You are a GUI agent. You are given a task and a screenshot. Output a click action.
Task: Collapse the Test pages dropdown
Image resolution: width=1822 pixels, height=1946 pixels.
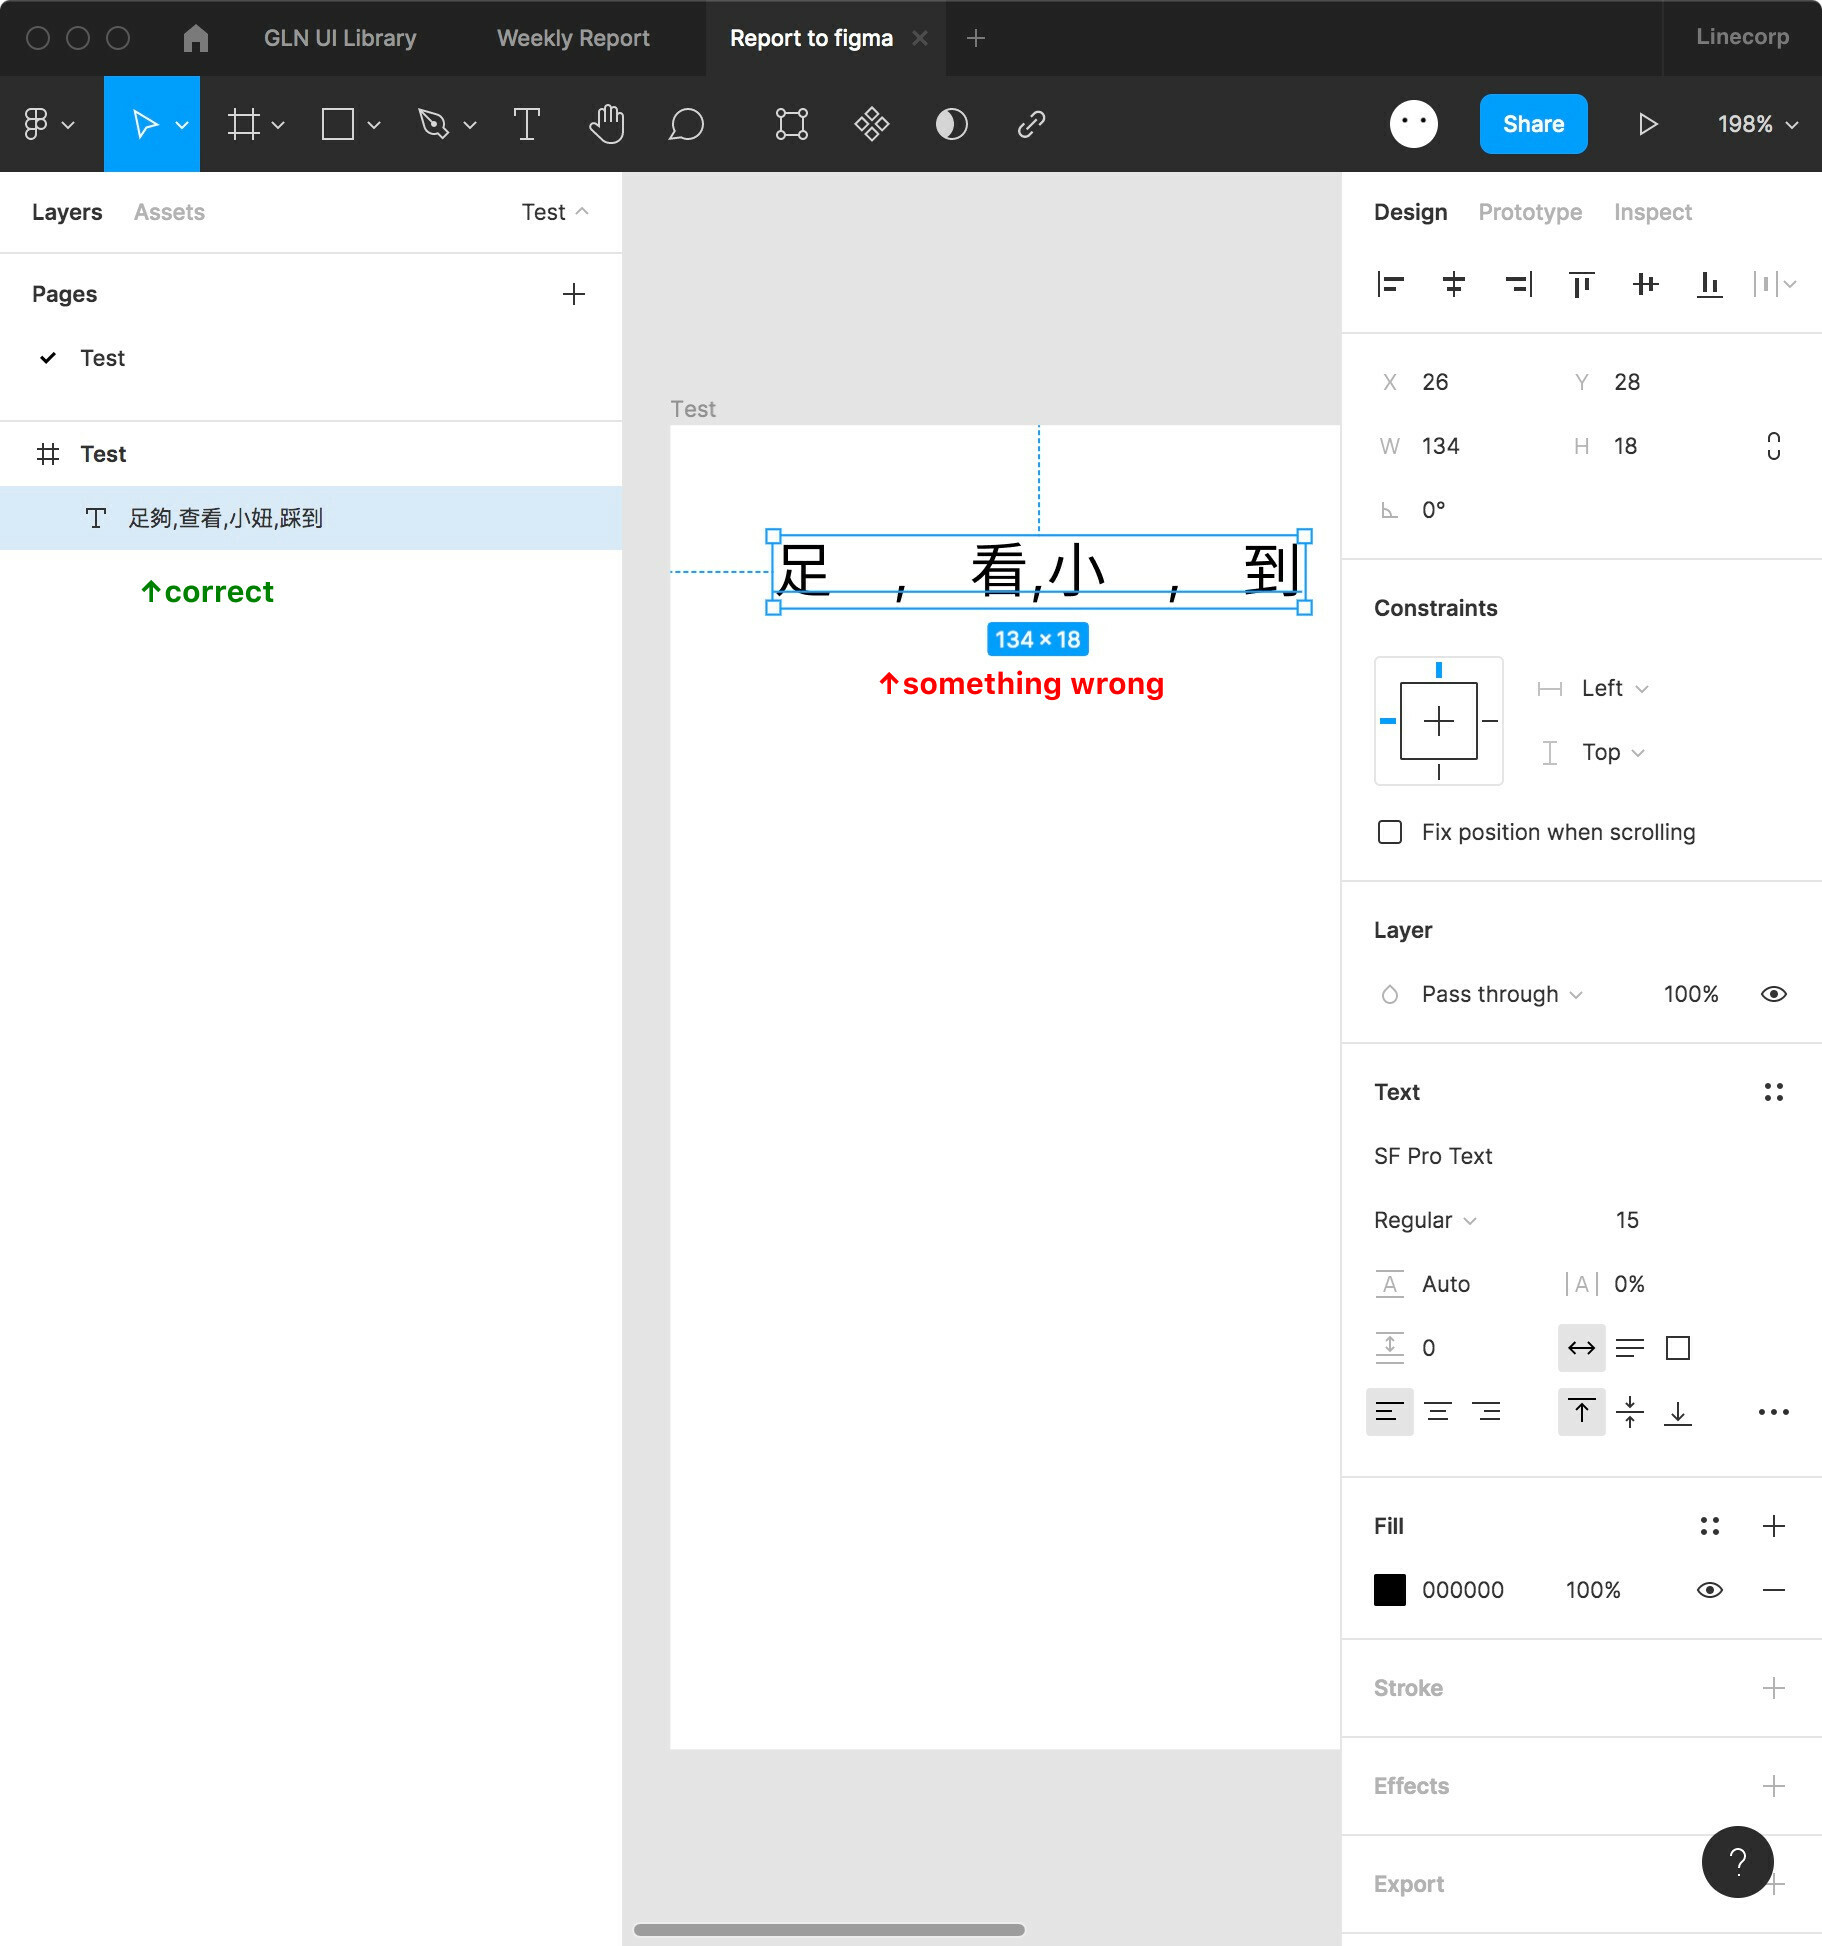555,212
